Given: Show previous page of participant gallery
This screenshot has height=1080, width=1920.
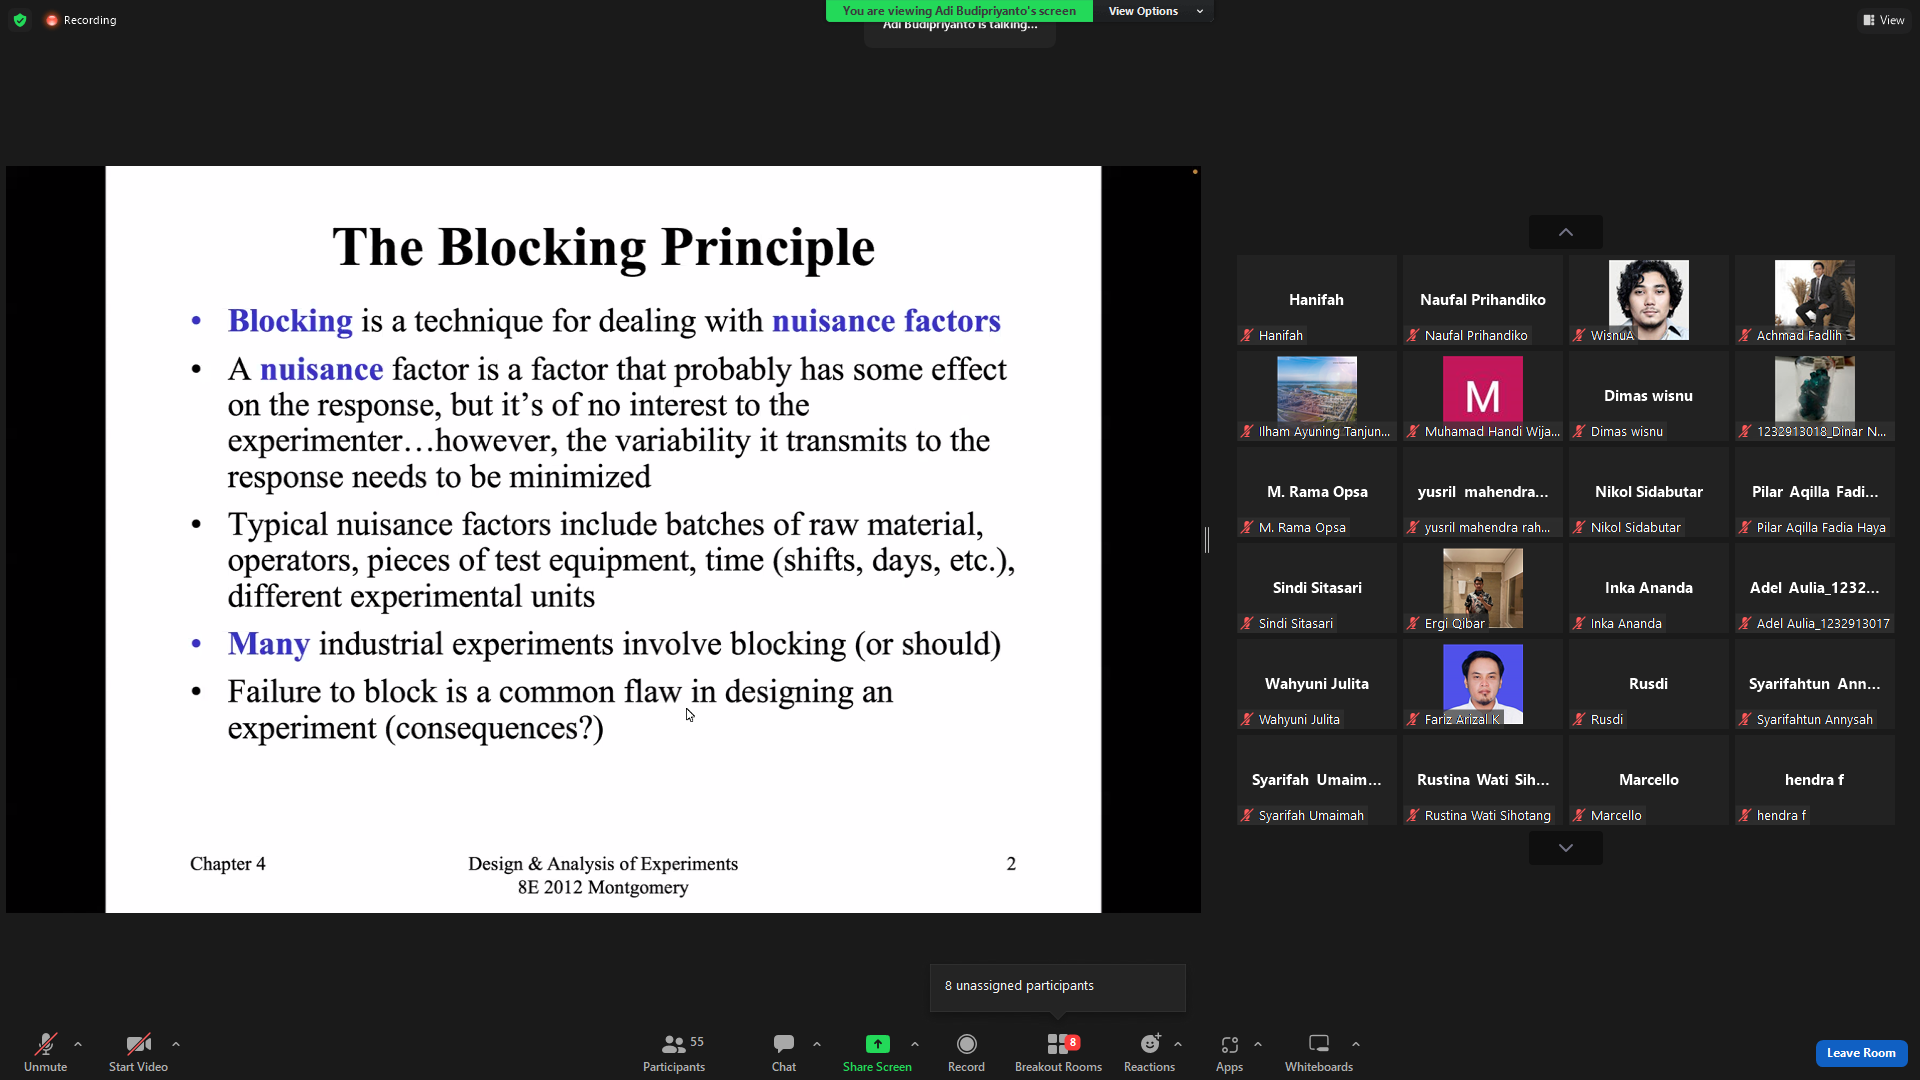Looking at the screenshot, I should (x=1566, y=232).
